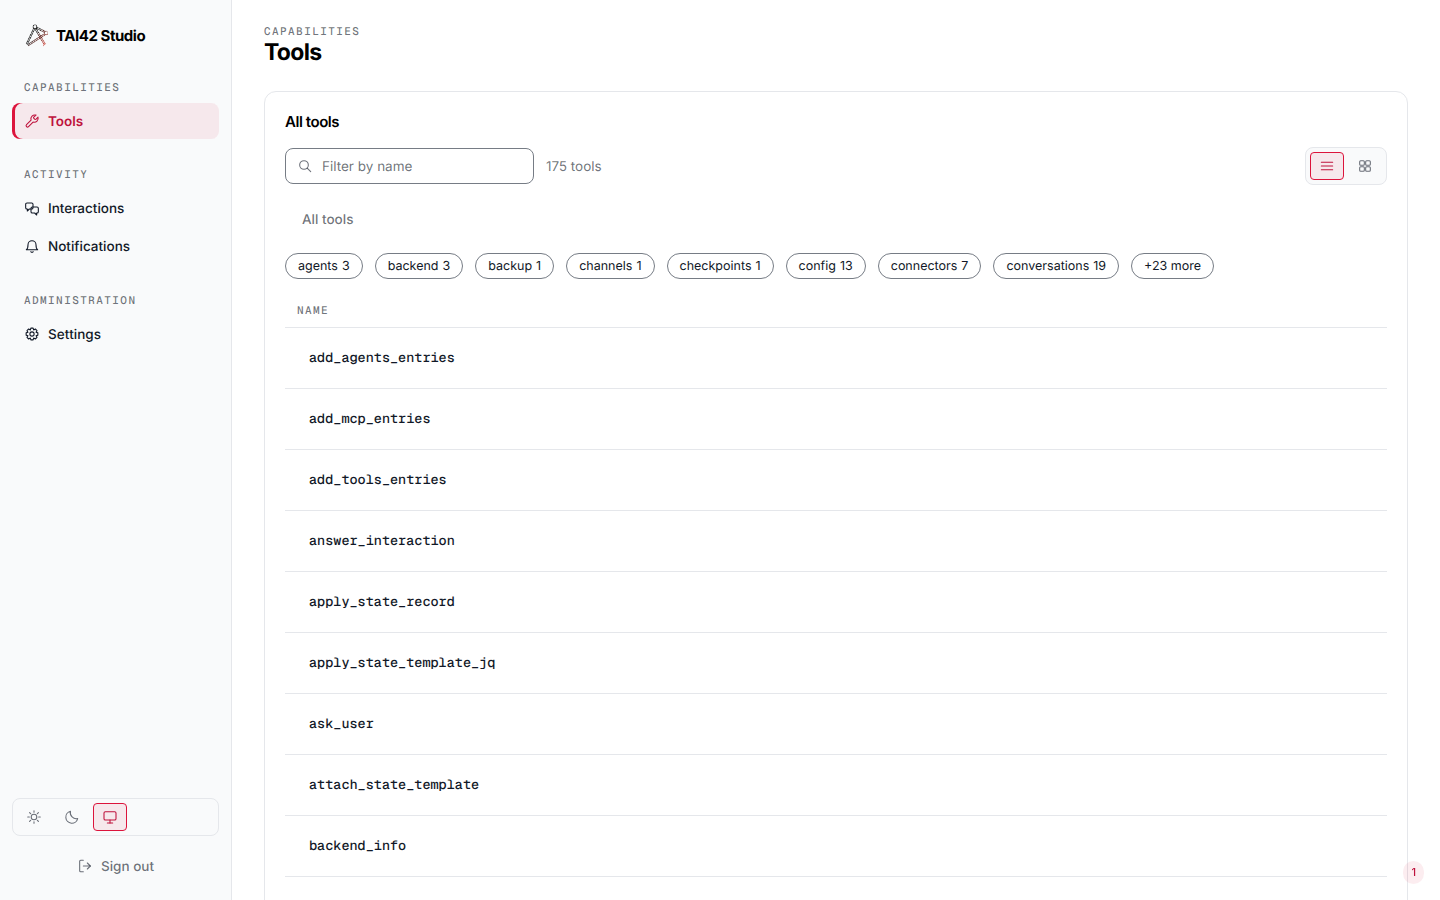Open the backend_info tool row

(x=836, y=846)
